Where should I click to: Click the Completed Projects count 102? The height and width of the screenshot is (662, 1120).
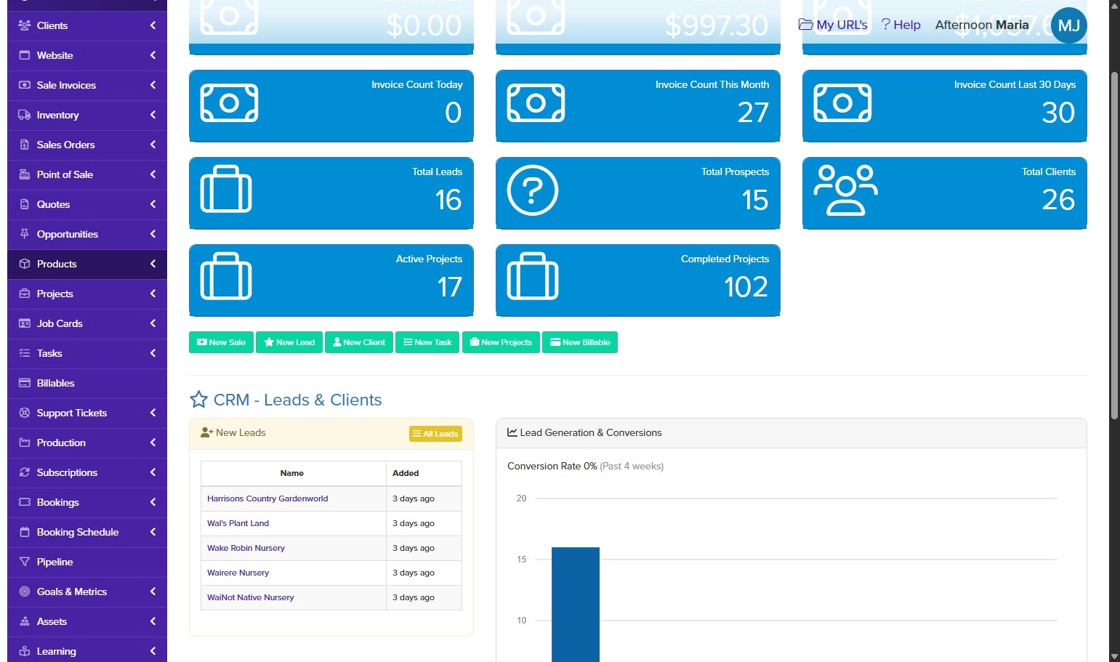click(x=746, y=287)
